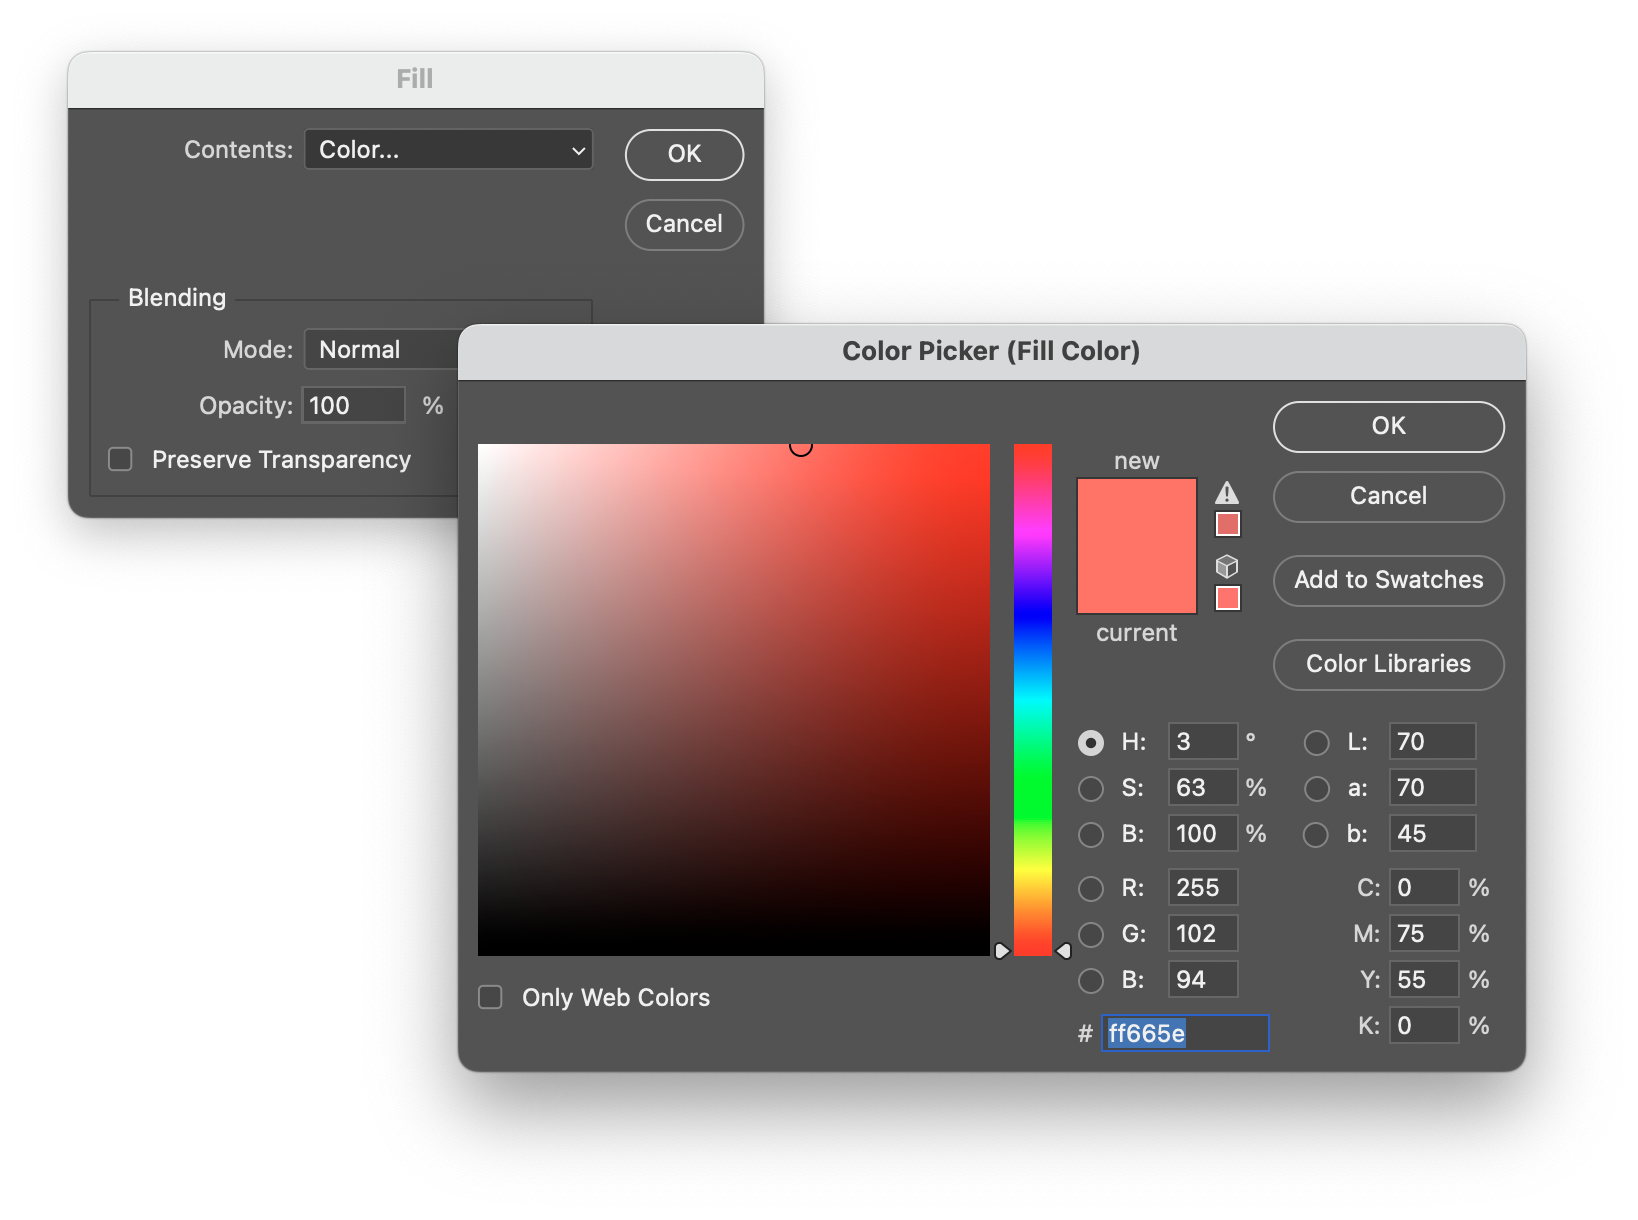This screenshot has width=1638, height=1220.
Task: Click the H hue value field
Action: (x=1203, y=742)
